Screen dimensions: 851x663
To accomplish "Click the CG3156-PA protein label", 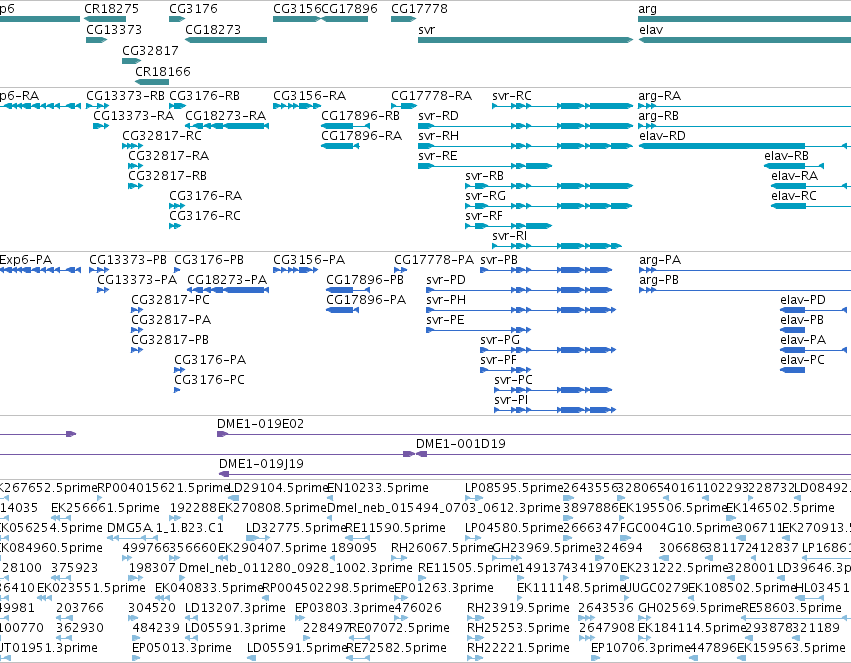I will click(309, 260).
